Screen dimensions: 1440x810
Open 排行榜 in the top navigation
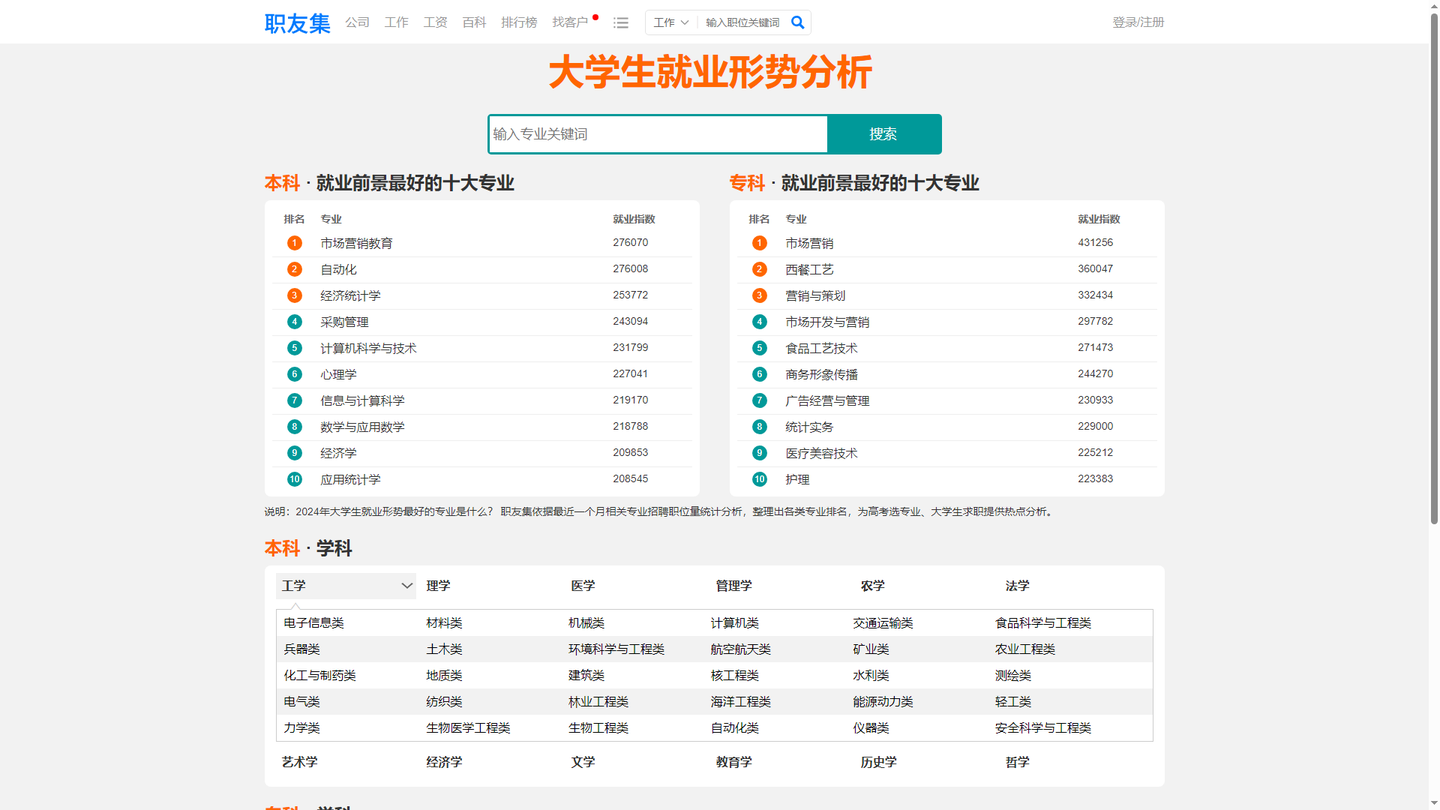519,22
